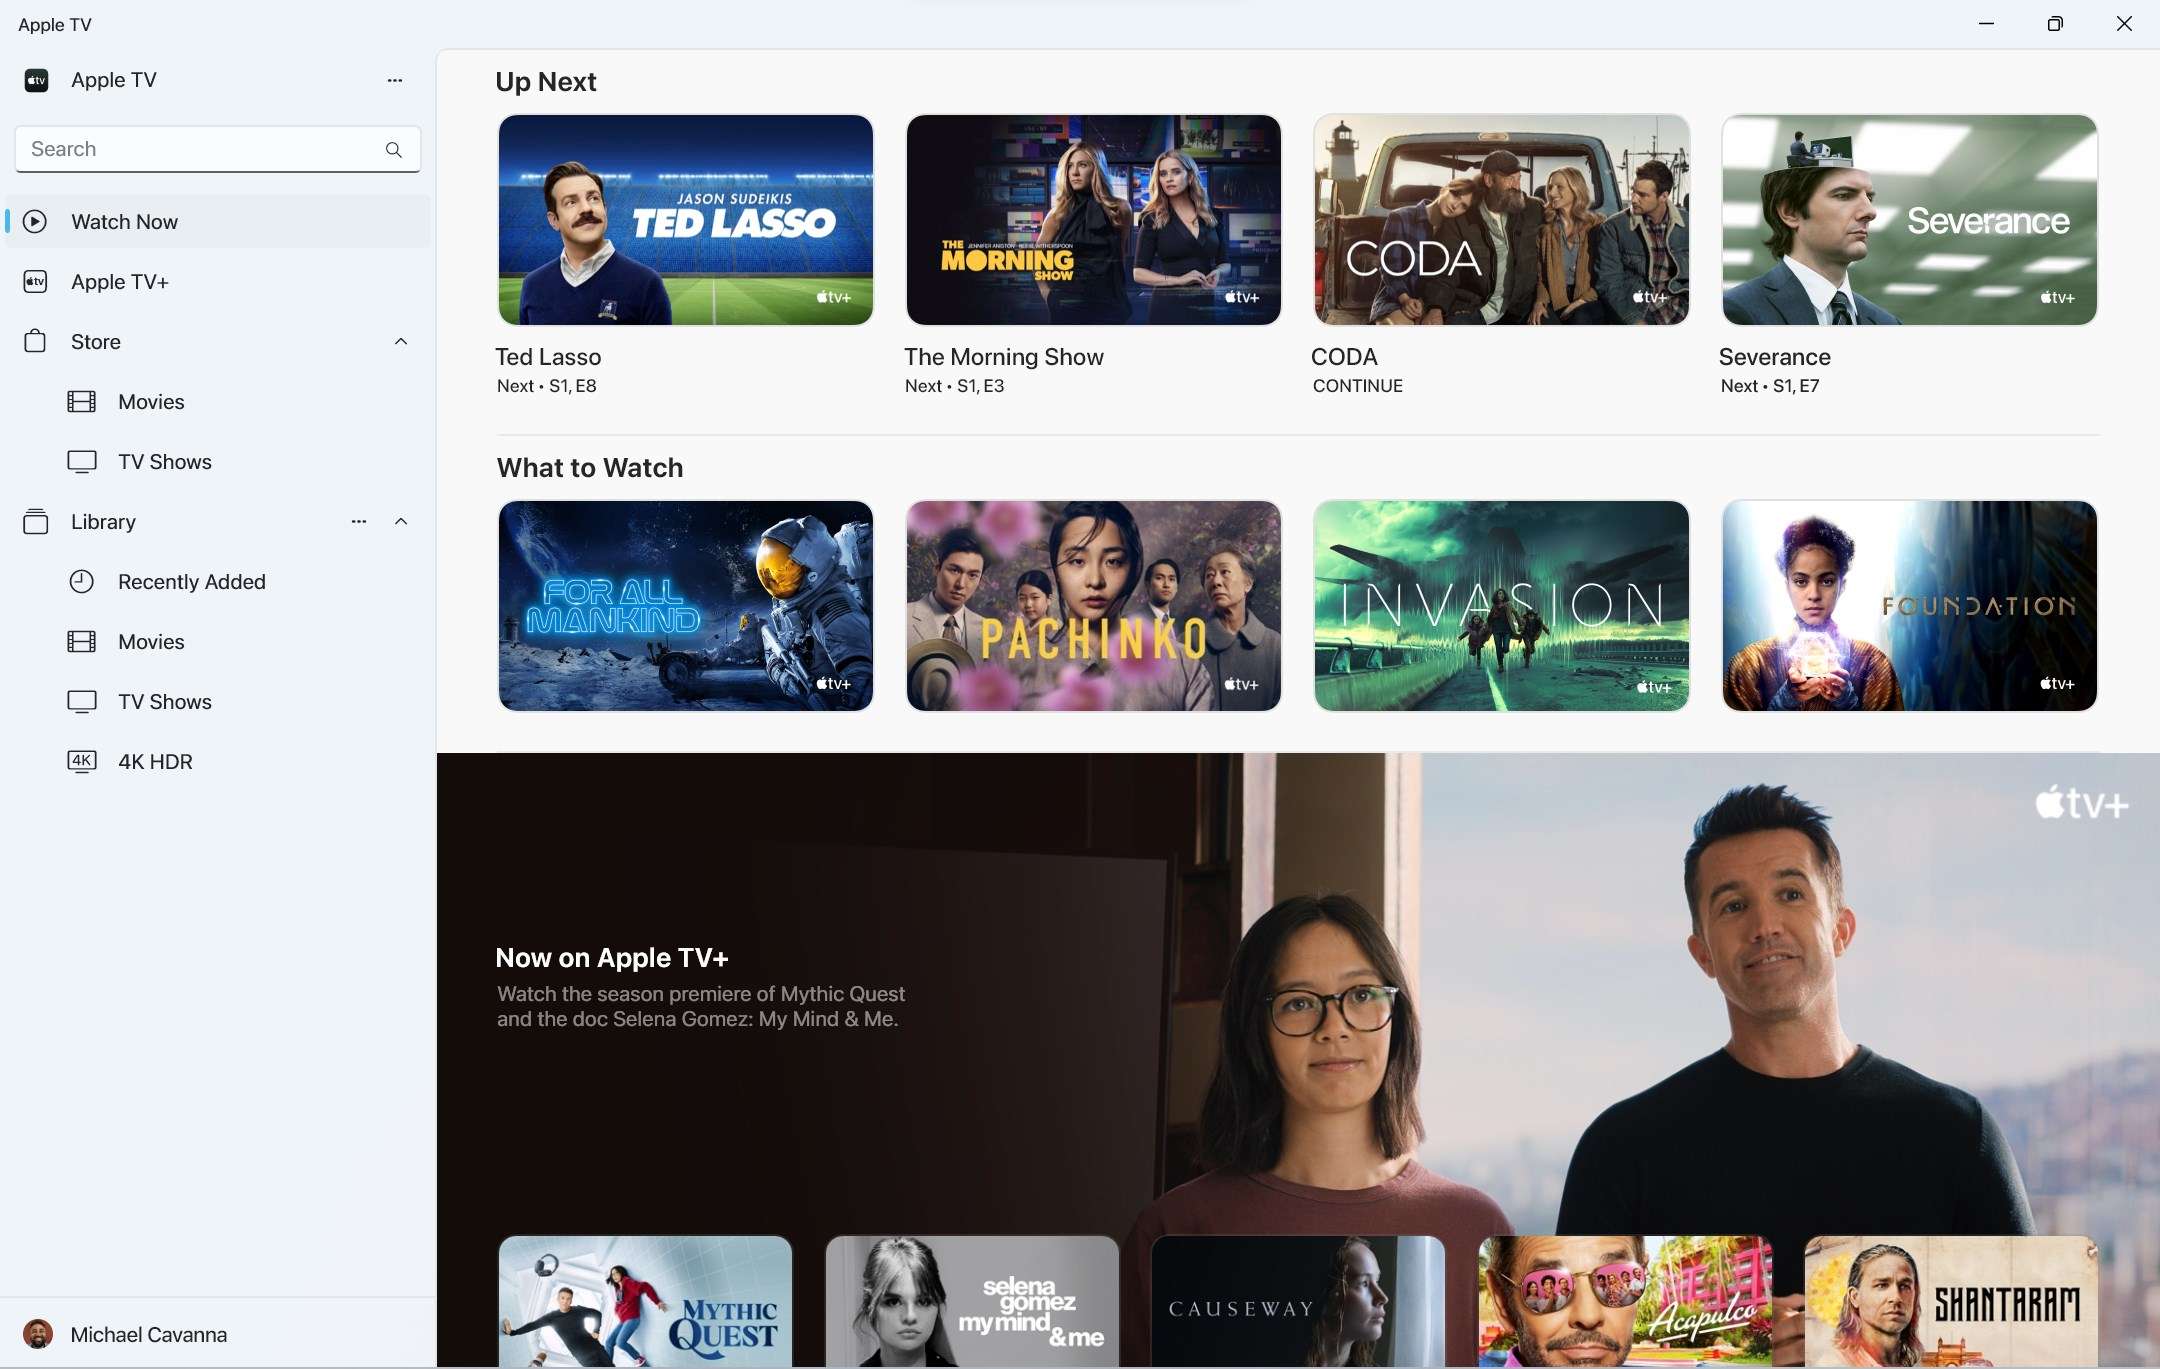The height and width of the screenshot is (1369, 2160).
Task: Select the TV Shows icon under Library
Action: 80,702
